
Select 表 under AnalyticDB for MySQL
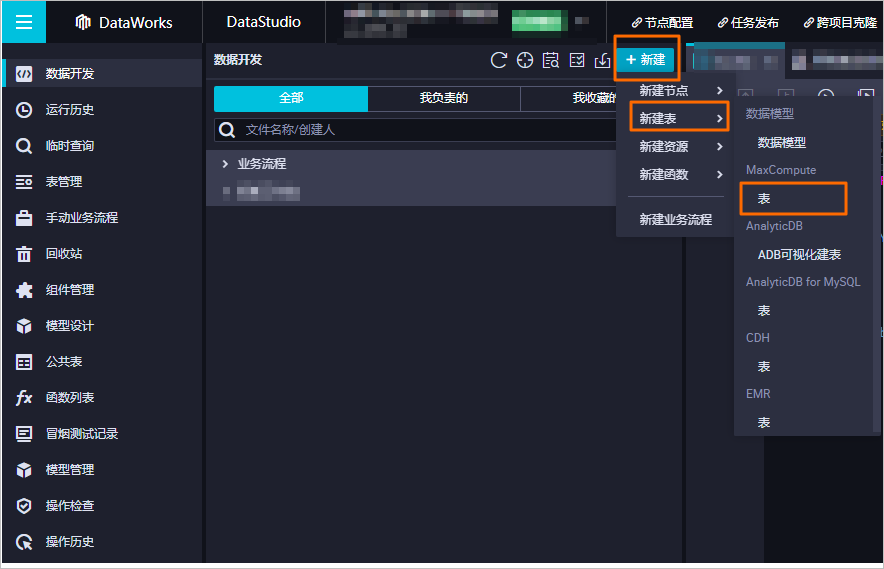pos(764,311)
